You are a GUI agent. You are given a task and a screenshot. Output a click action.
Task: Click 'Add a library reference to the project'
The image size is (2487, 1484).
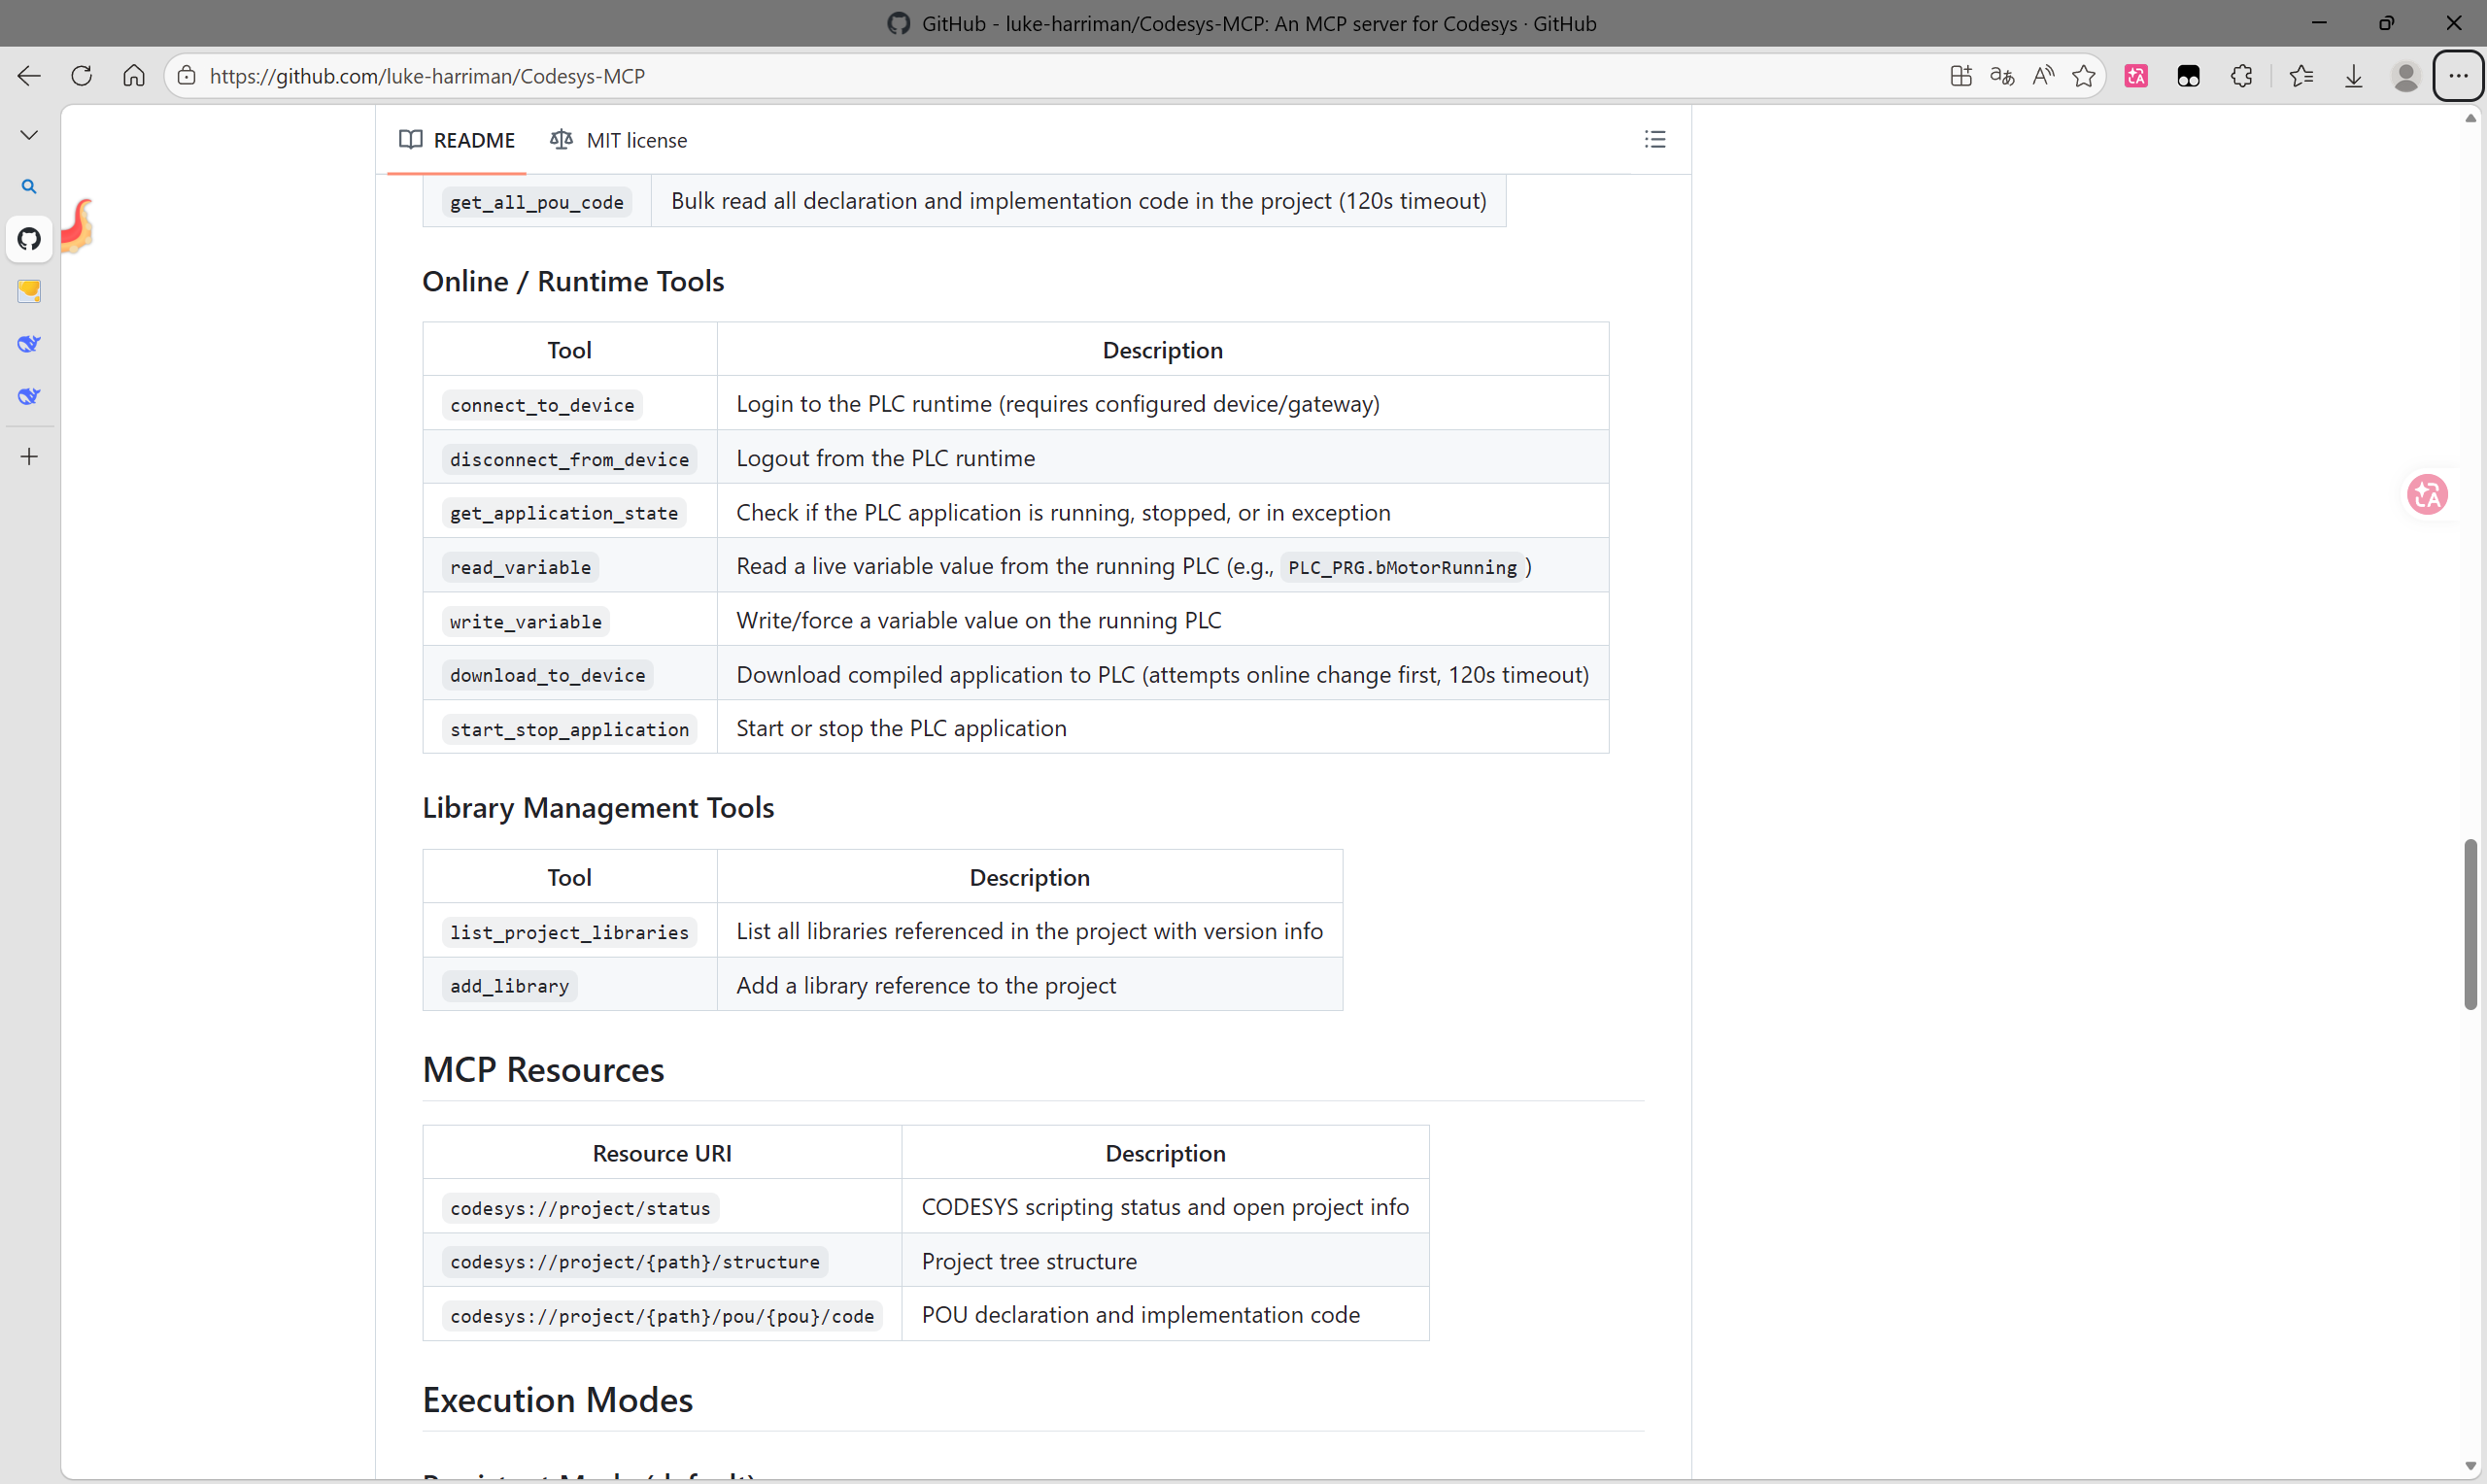926,985
